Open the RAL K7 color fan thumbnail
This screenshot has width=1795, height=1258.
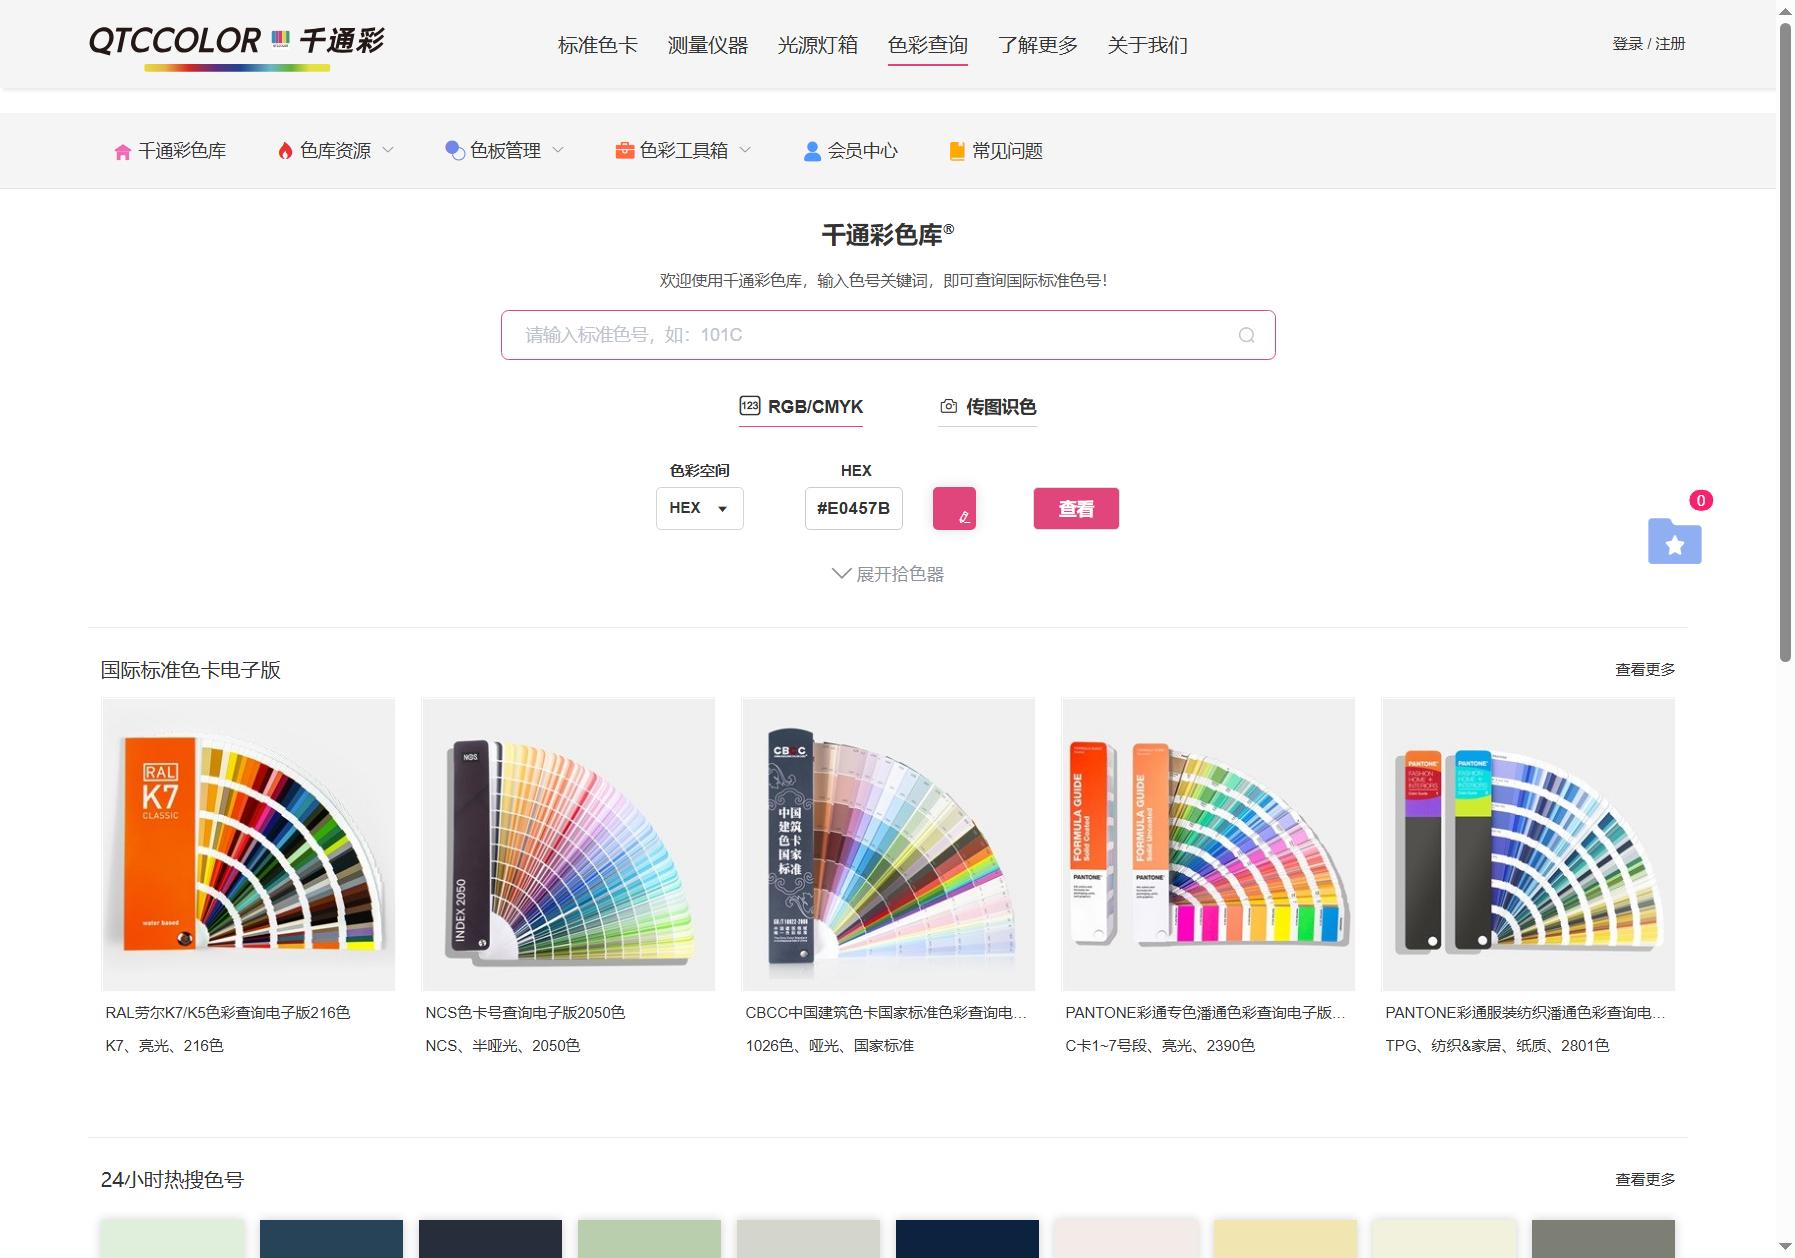pyautogui.click(x=248, y=844)
